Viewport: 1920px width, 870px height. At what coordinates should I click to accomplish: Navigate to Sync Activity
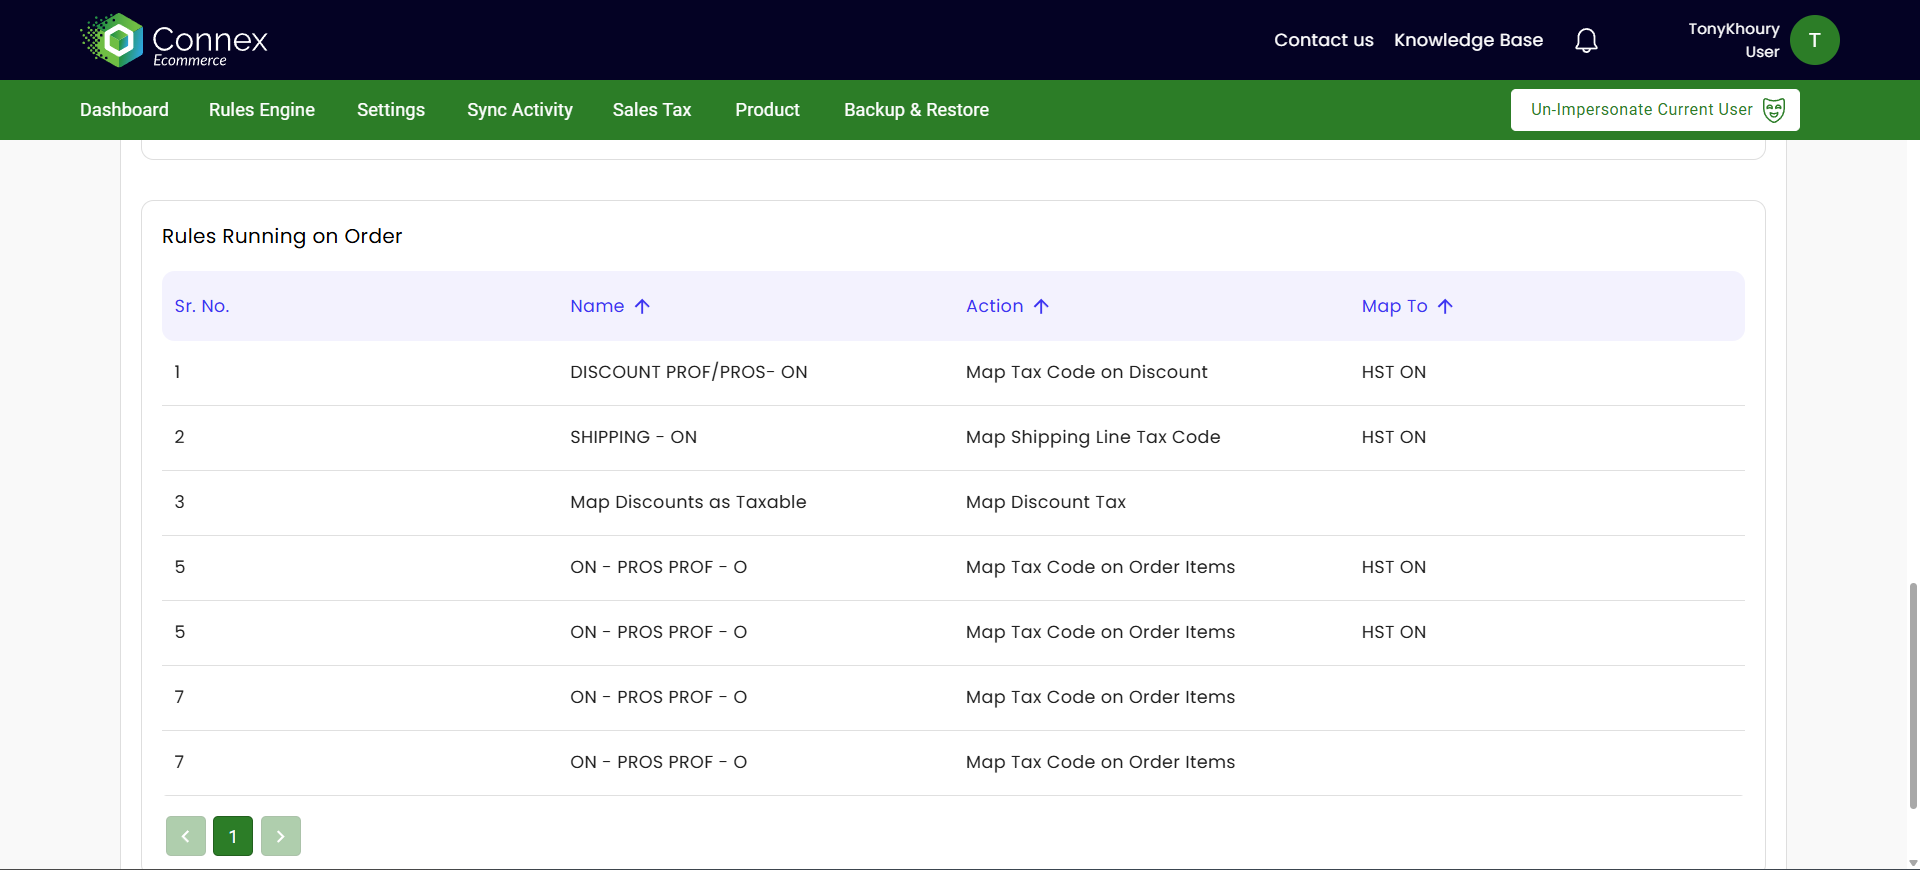coord(520,110)
